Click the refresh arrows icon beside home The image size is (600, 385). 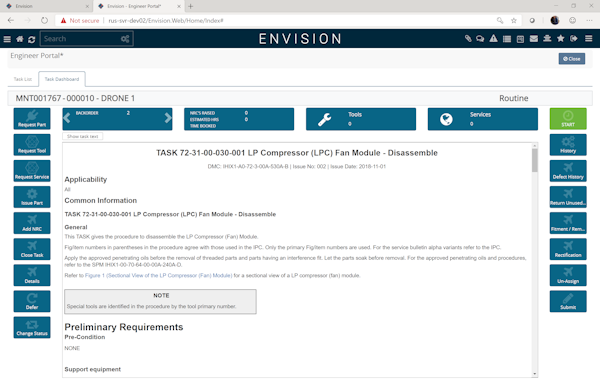pos(32,39)
